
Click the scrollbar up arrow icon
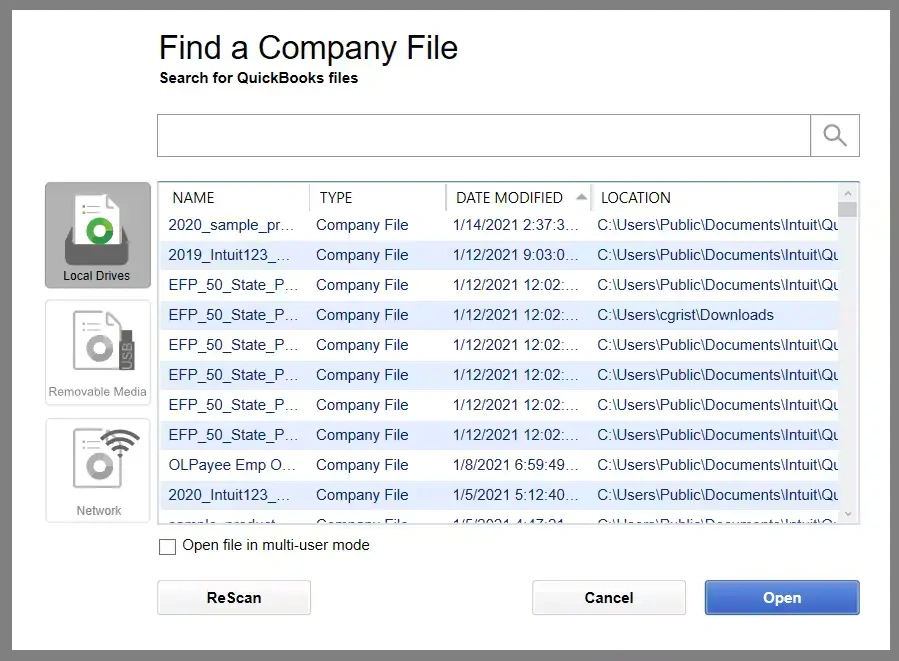[x=848, y=193]
